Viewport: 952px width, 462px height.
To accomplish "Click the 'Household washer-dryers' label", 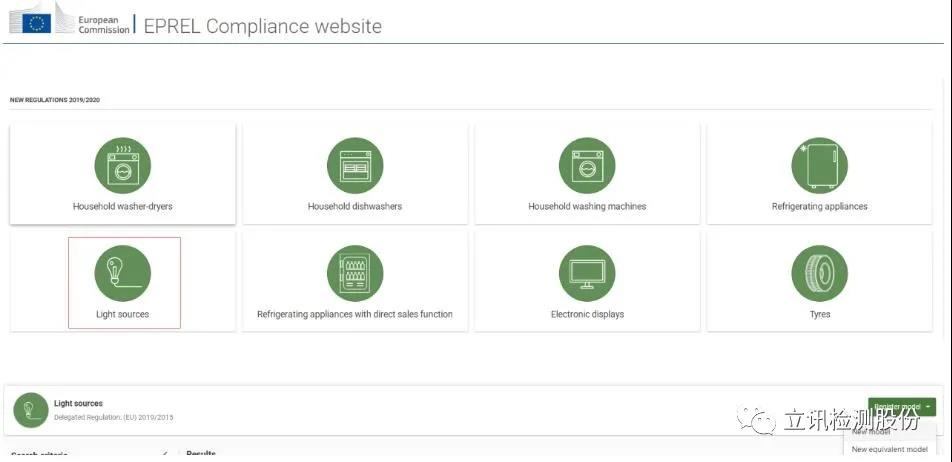I will pos(123,206).
